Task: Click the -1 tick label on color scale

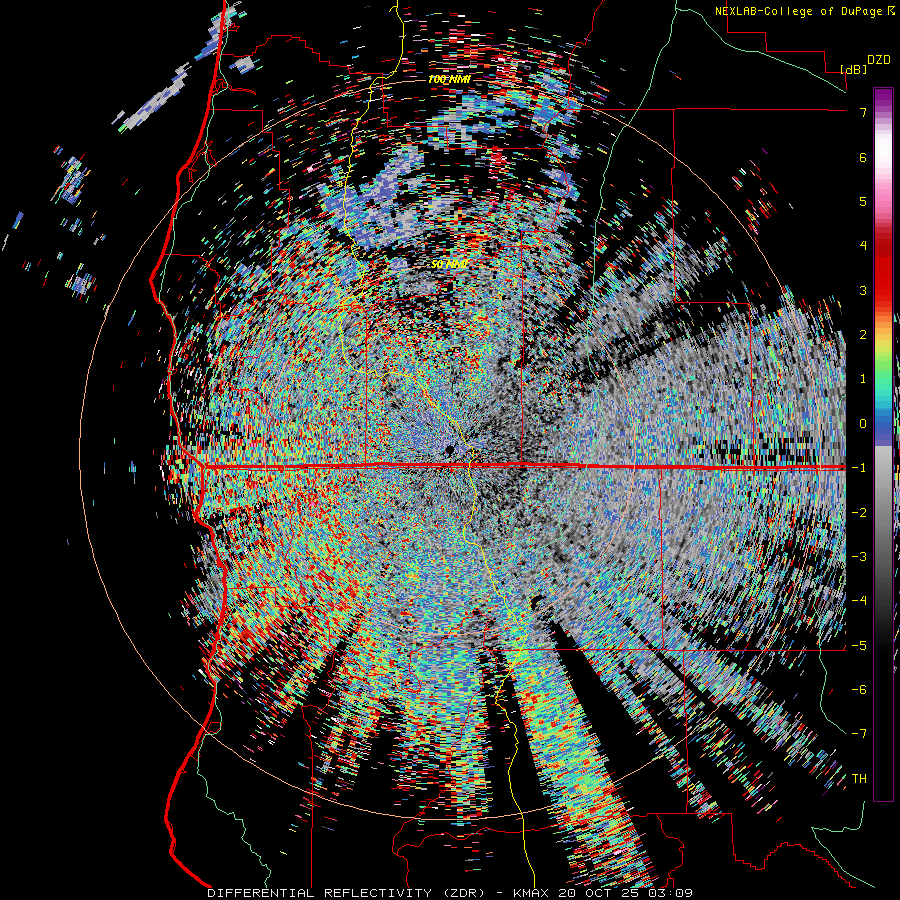Action: pos(859,468)
